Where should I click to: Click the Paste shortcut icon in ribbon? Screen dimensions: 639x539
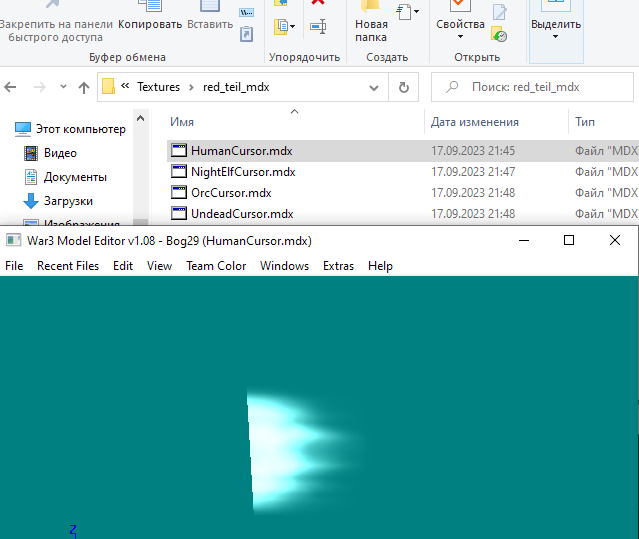pyautogui.click(x=247, y=34)
